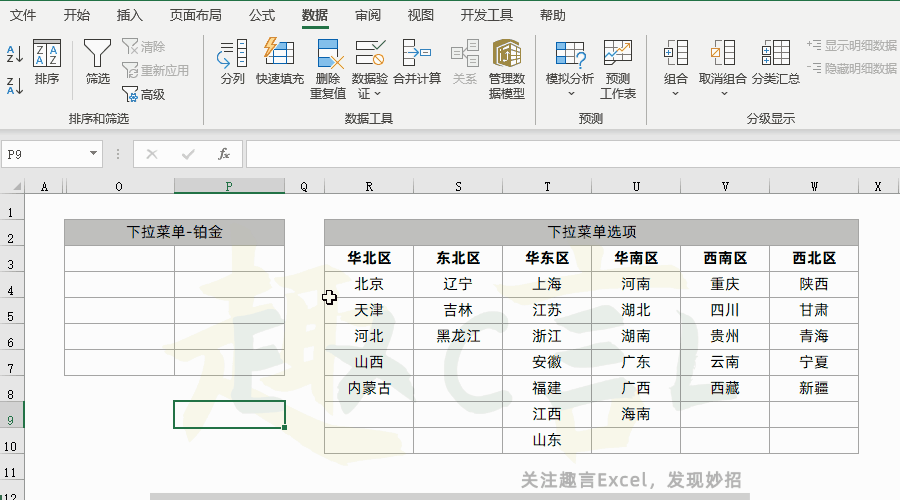The height and width of the screenshot is (500, 900).
Task: Select the 新疆 cell
Action: 814,388
